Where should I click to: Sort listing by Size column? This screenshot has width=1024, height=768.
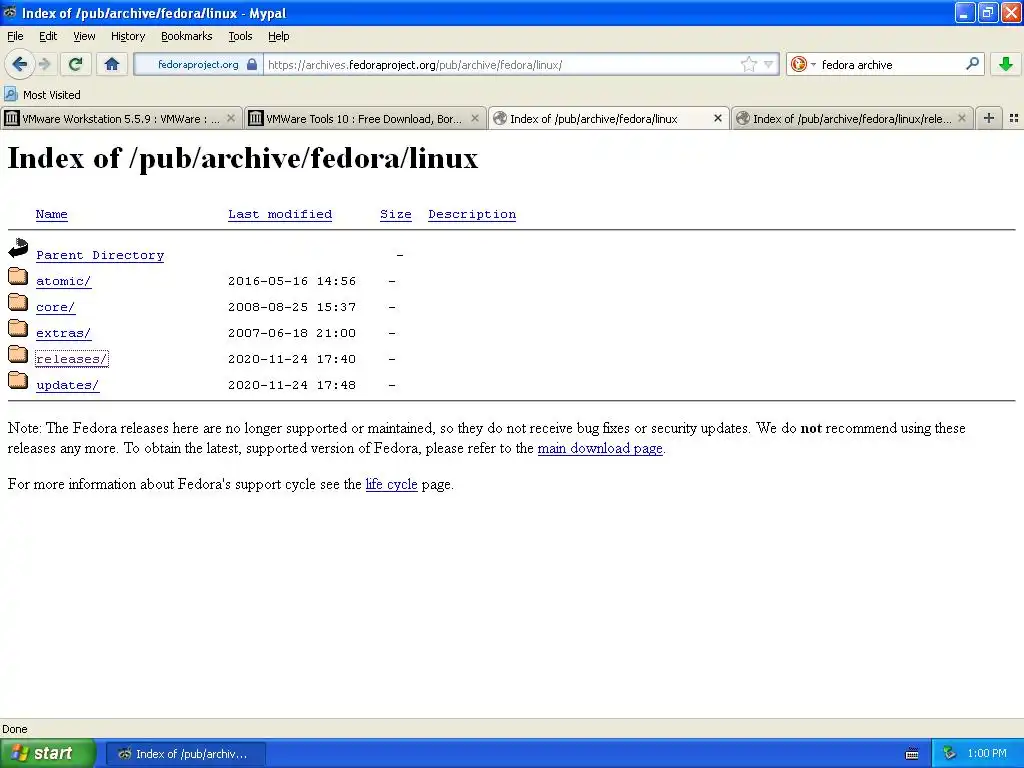point(396,214)
